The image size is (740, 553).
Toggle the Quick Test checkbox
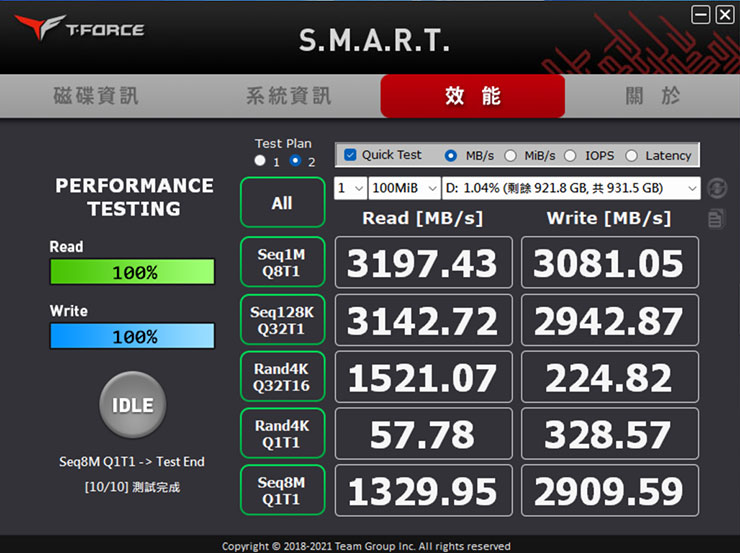[x=350, y=155]
